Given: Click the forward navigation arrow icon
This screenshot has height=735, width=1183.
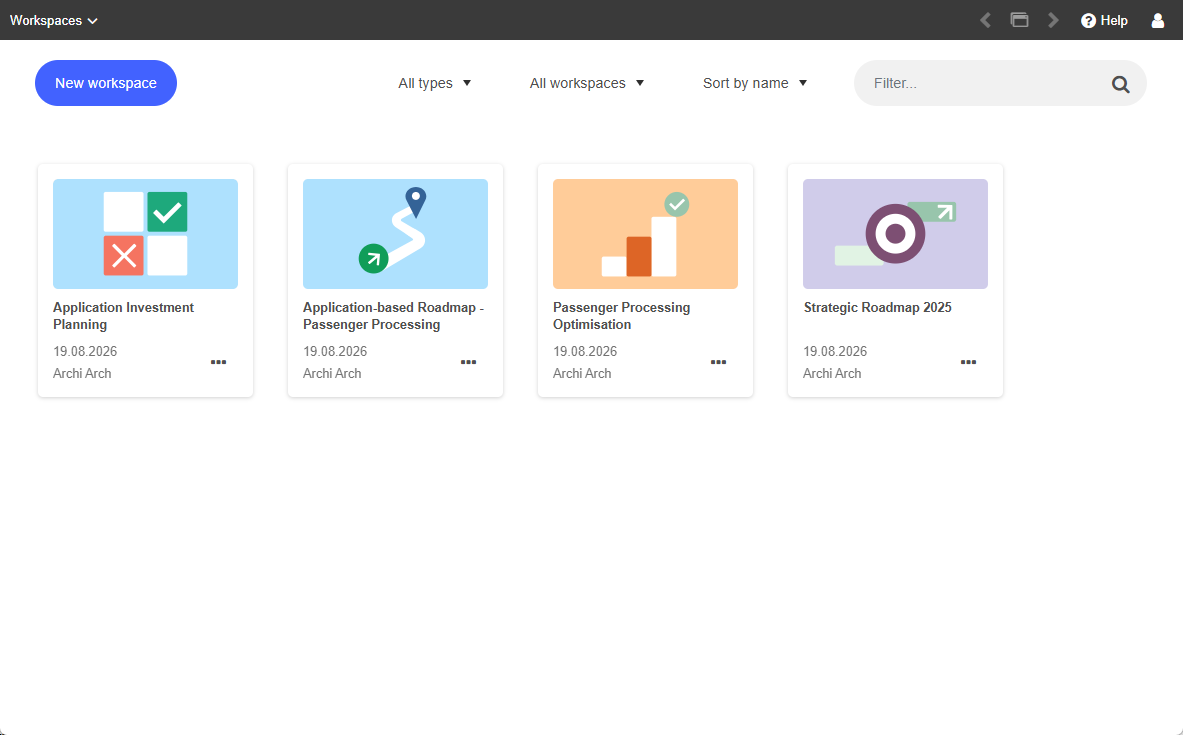Looking at the screenshot, I should [1053, 20].
